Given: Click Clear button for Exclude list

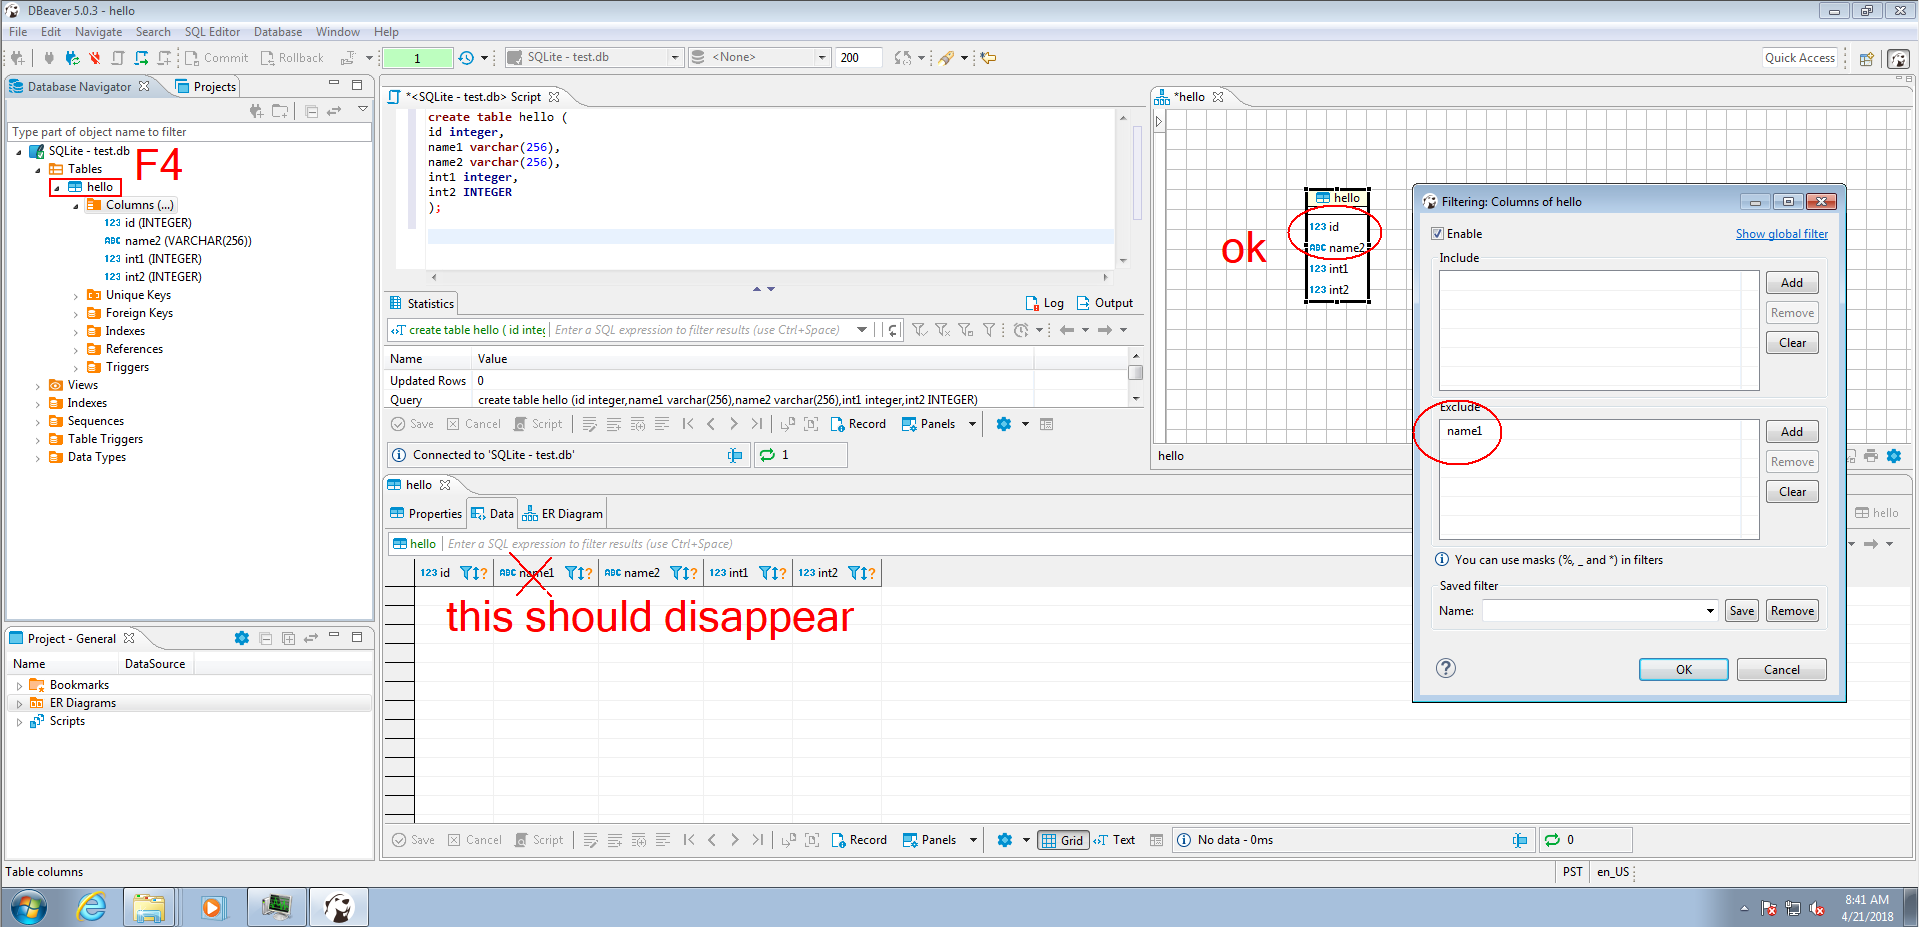Looking at the screenshot, I should point(1792,492).
